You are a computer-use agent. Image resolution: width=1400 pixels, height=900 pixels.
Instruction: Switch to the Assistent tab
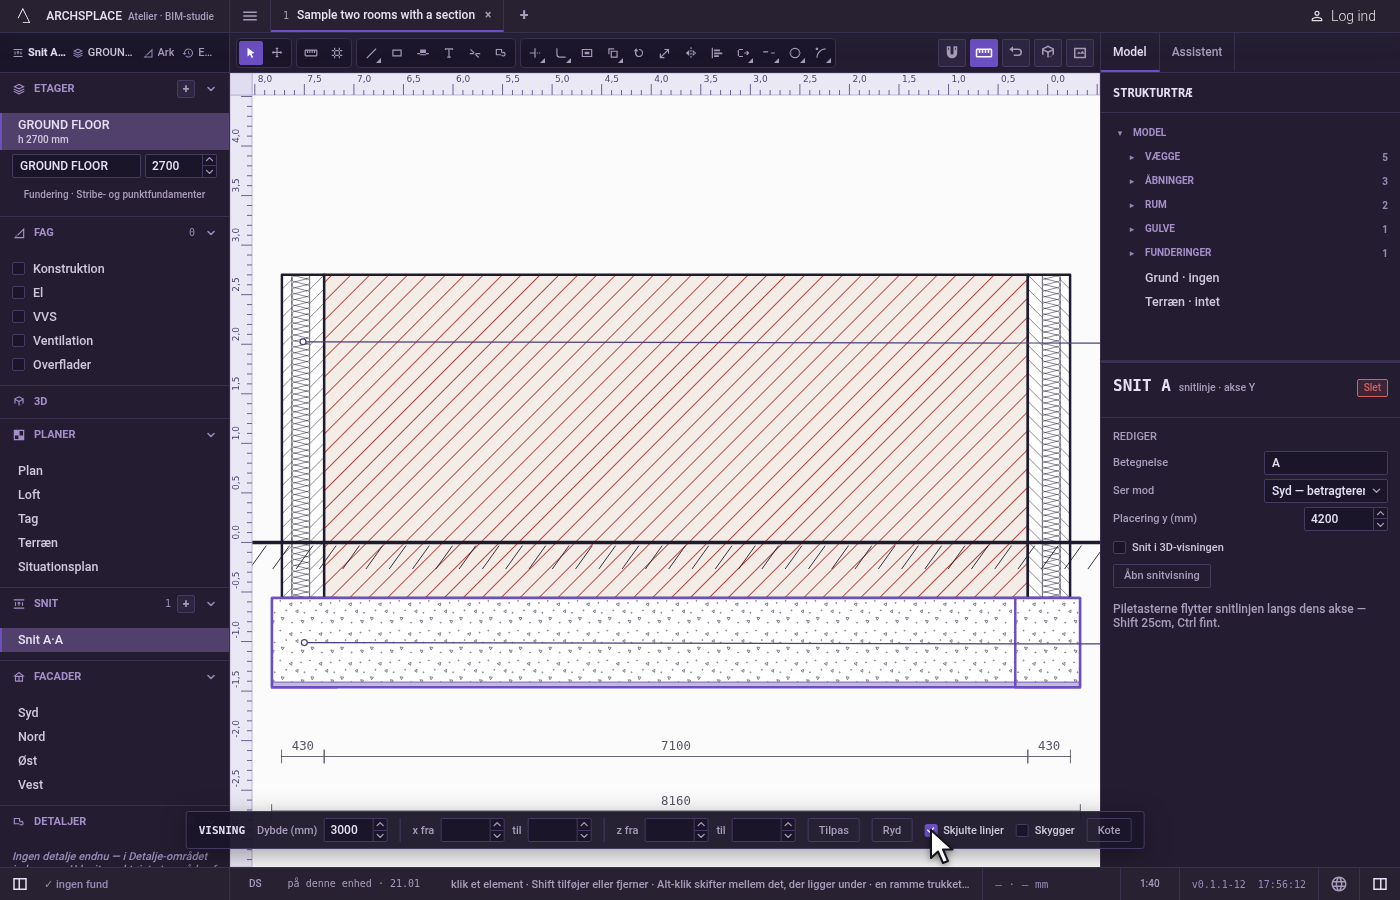tap(1197, 52)
